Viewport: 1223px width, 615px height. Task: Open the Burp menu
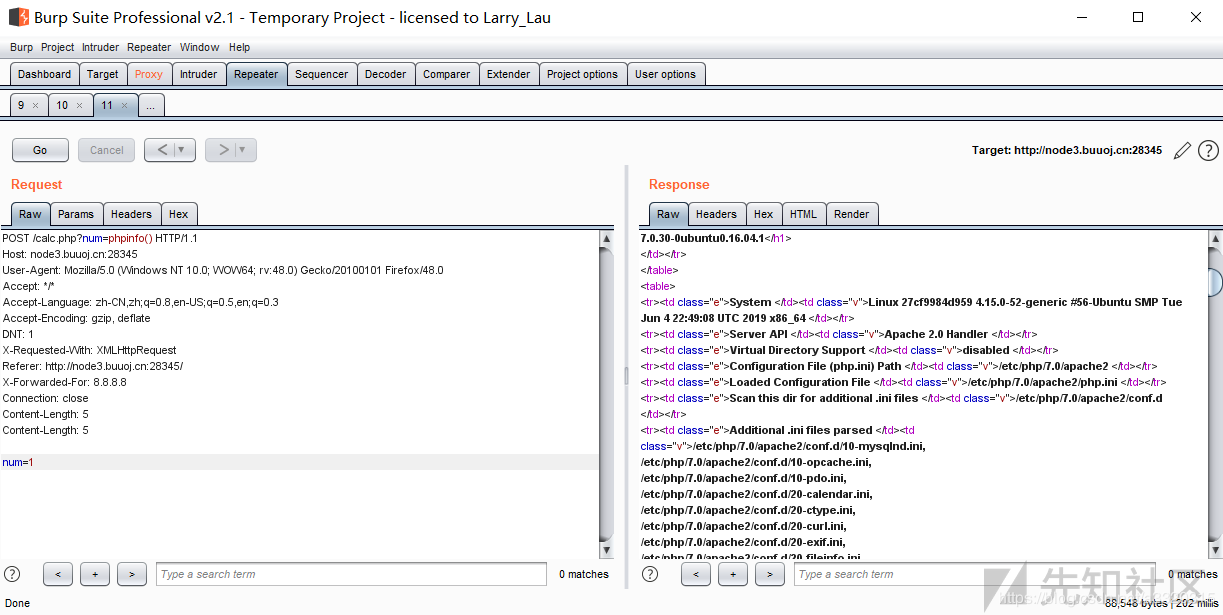click(x=21, y=47)
